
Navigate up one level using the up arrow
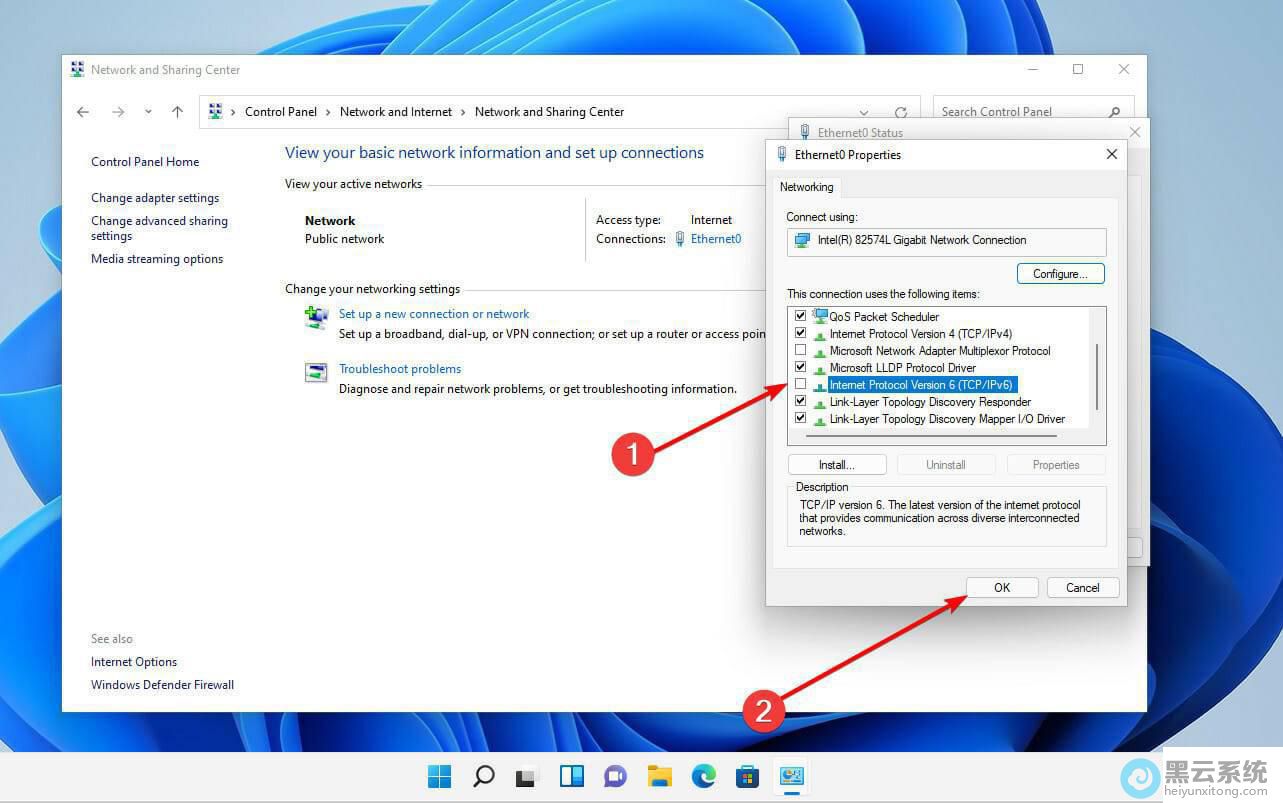[x=177, y=111]
